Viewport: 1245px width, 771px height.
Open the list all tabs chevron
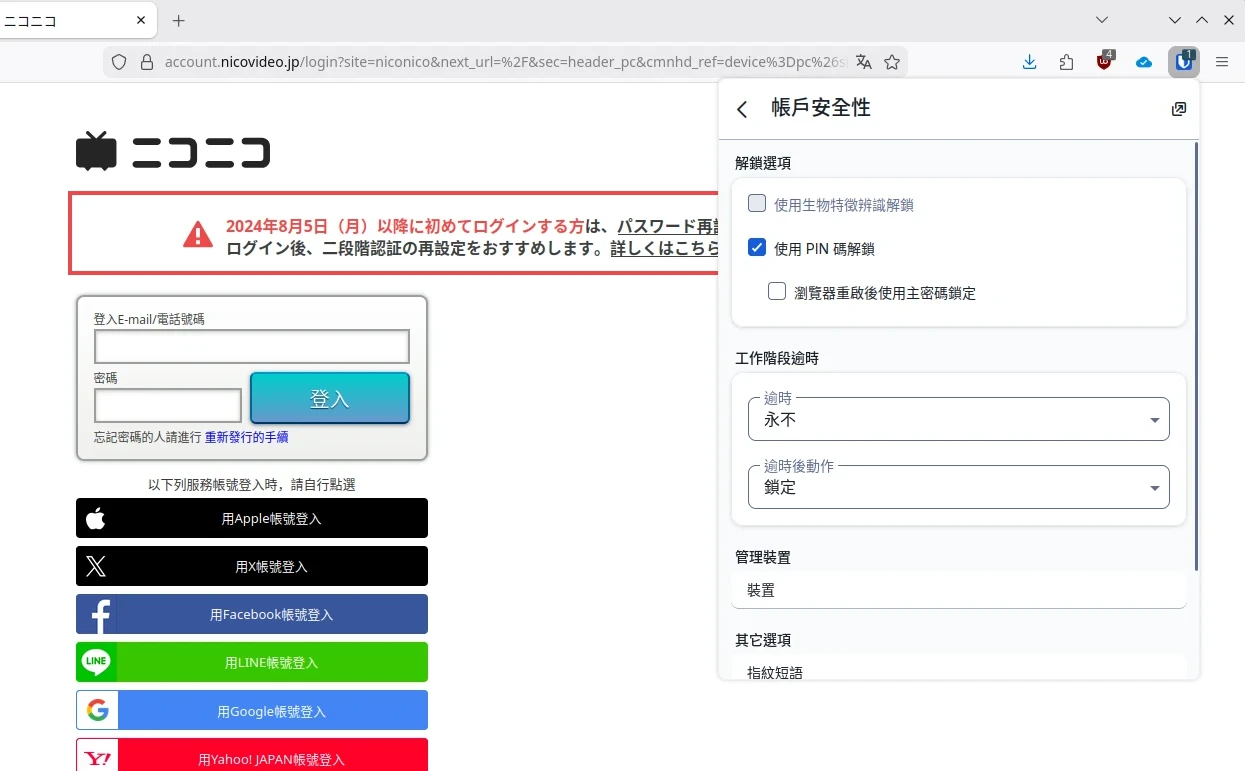click(x=1101, y=20)
